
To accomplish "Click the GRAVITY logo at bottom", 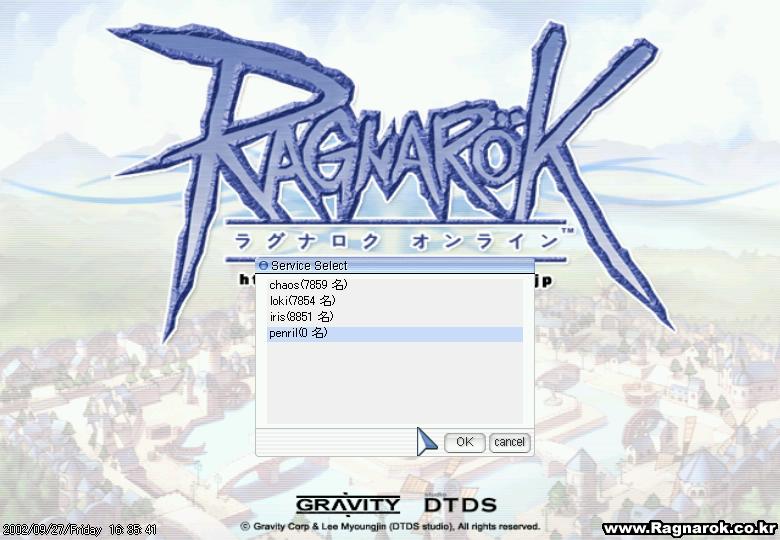I will pos(348,505).
